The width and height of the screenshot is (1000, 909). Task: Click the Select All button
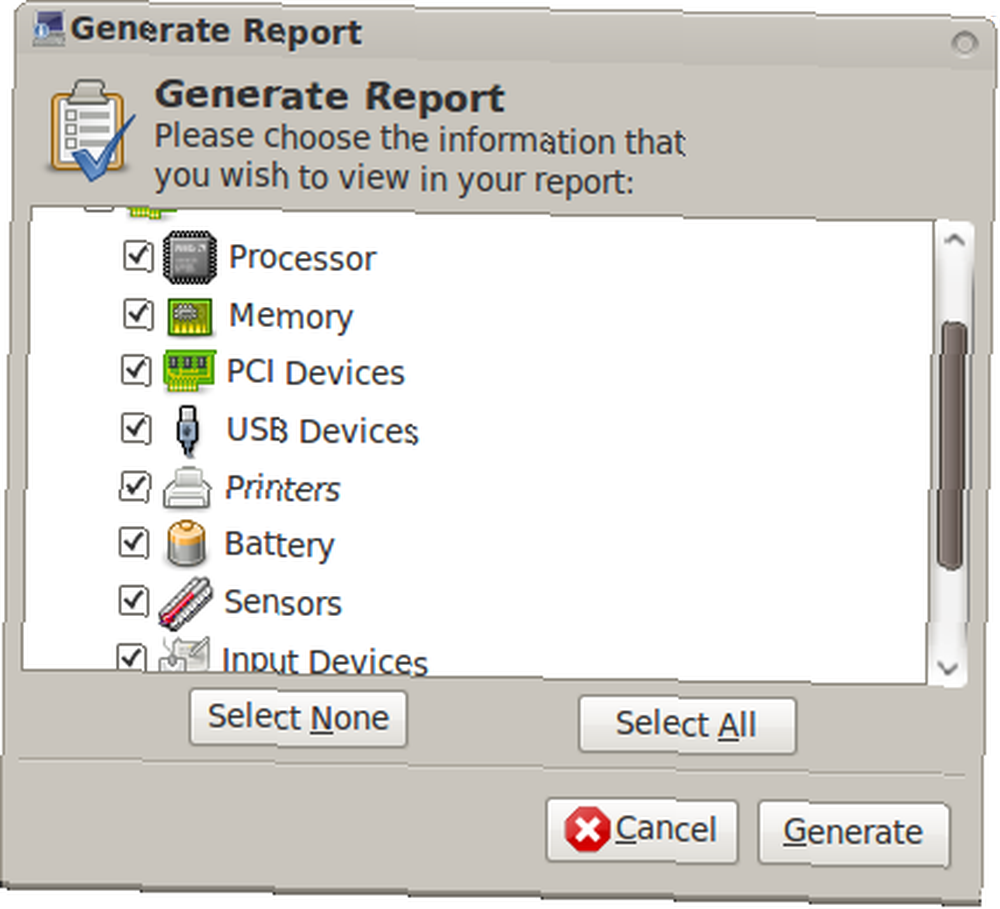687,725
